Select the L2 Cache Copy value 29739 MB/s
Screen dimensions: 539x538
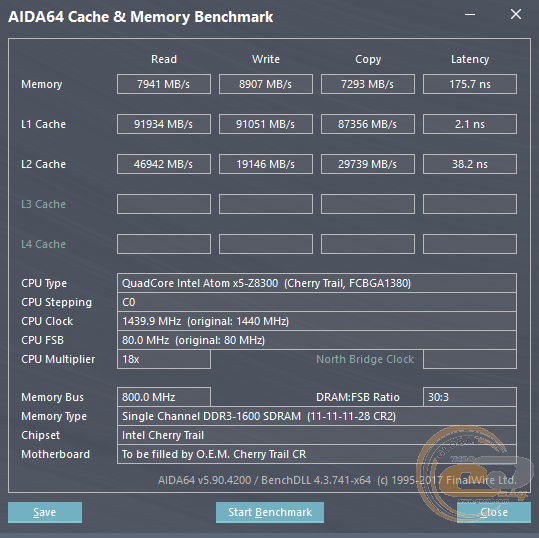point(368,164)
